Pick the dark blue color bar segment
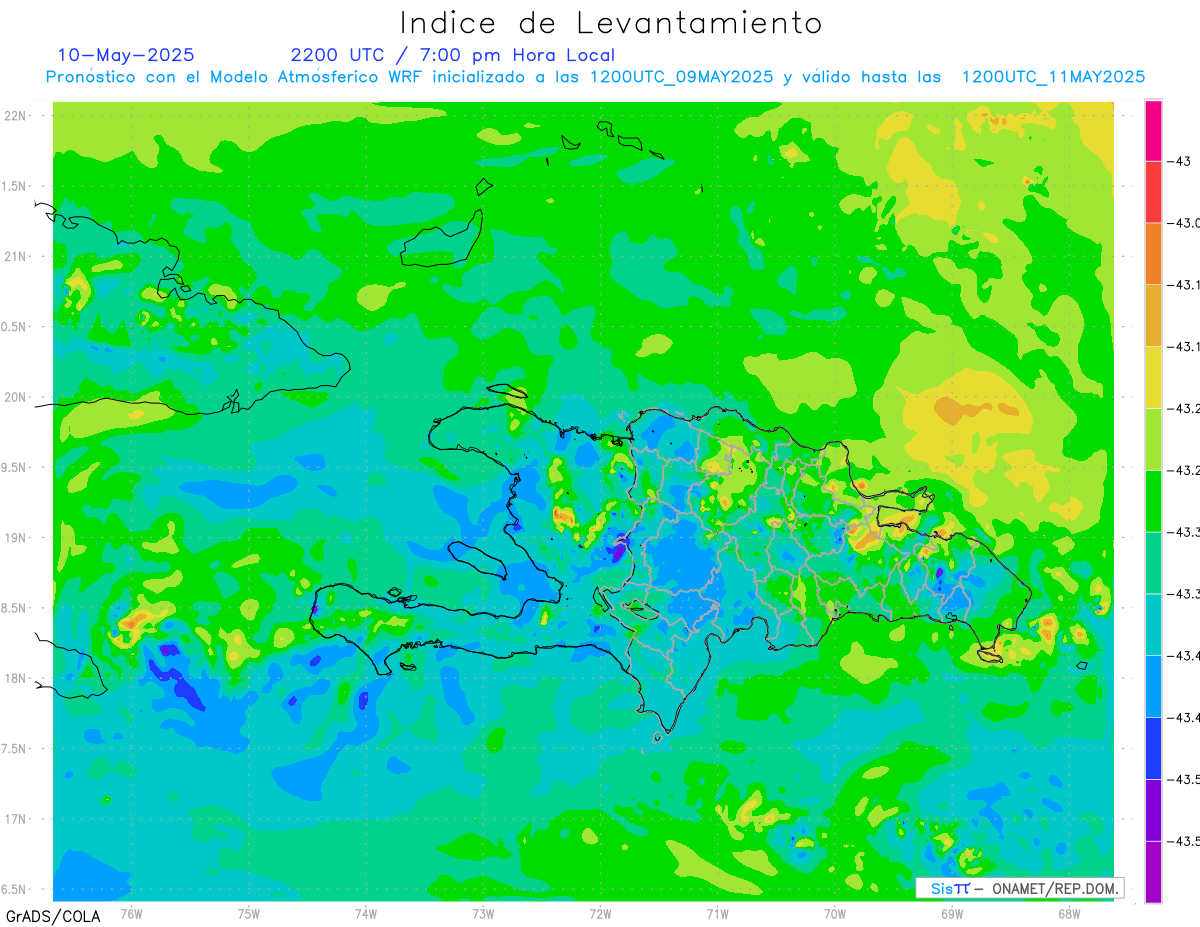The width and height of the screenshot is (1200, 927). pyautogui.click(x=1153, y=748)
